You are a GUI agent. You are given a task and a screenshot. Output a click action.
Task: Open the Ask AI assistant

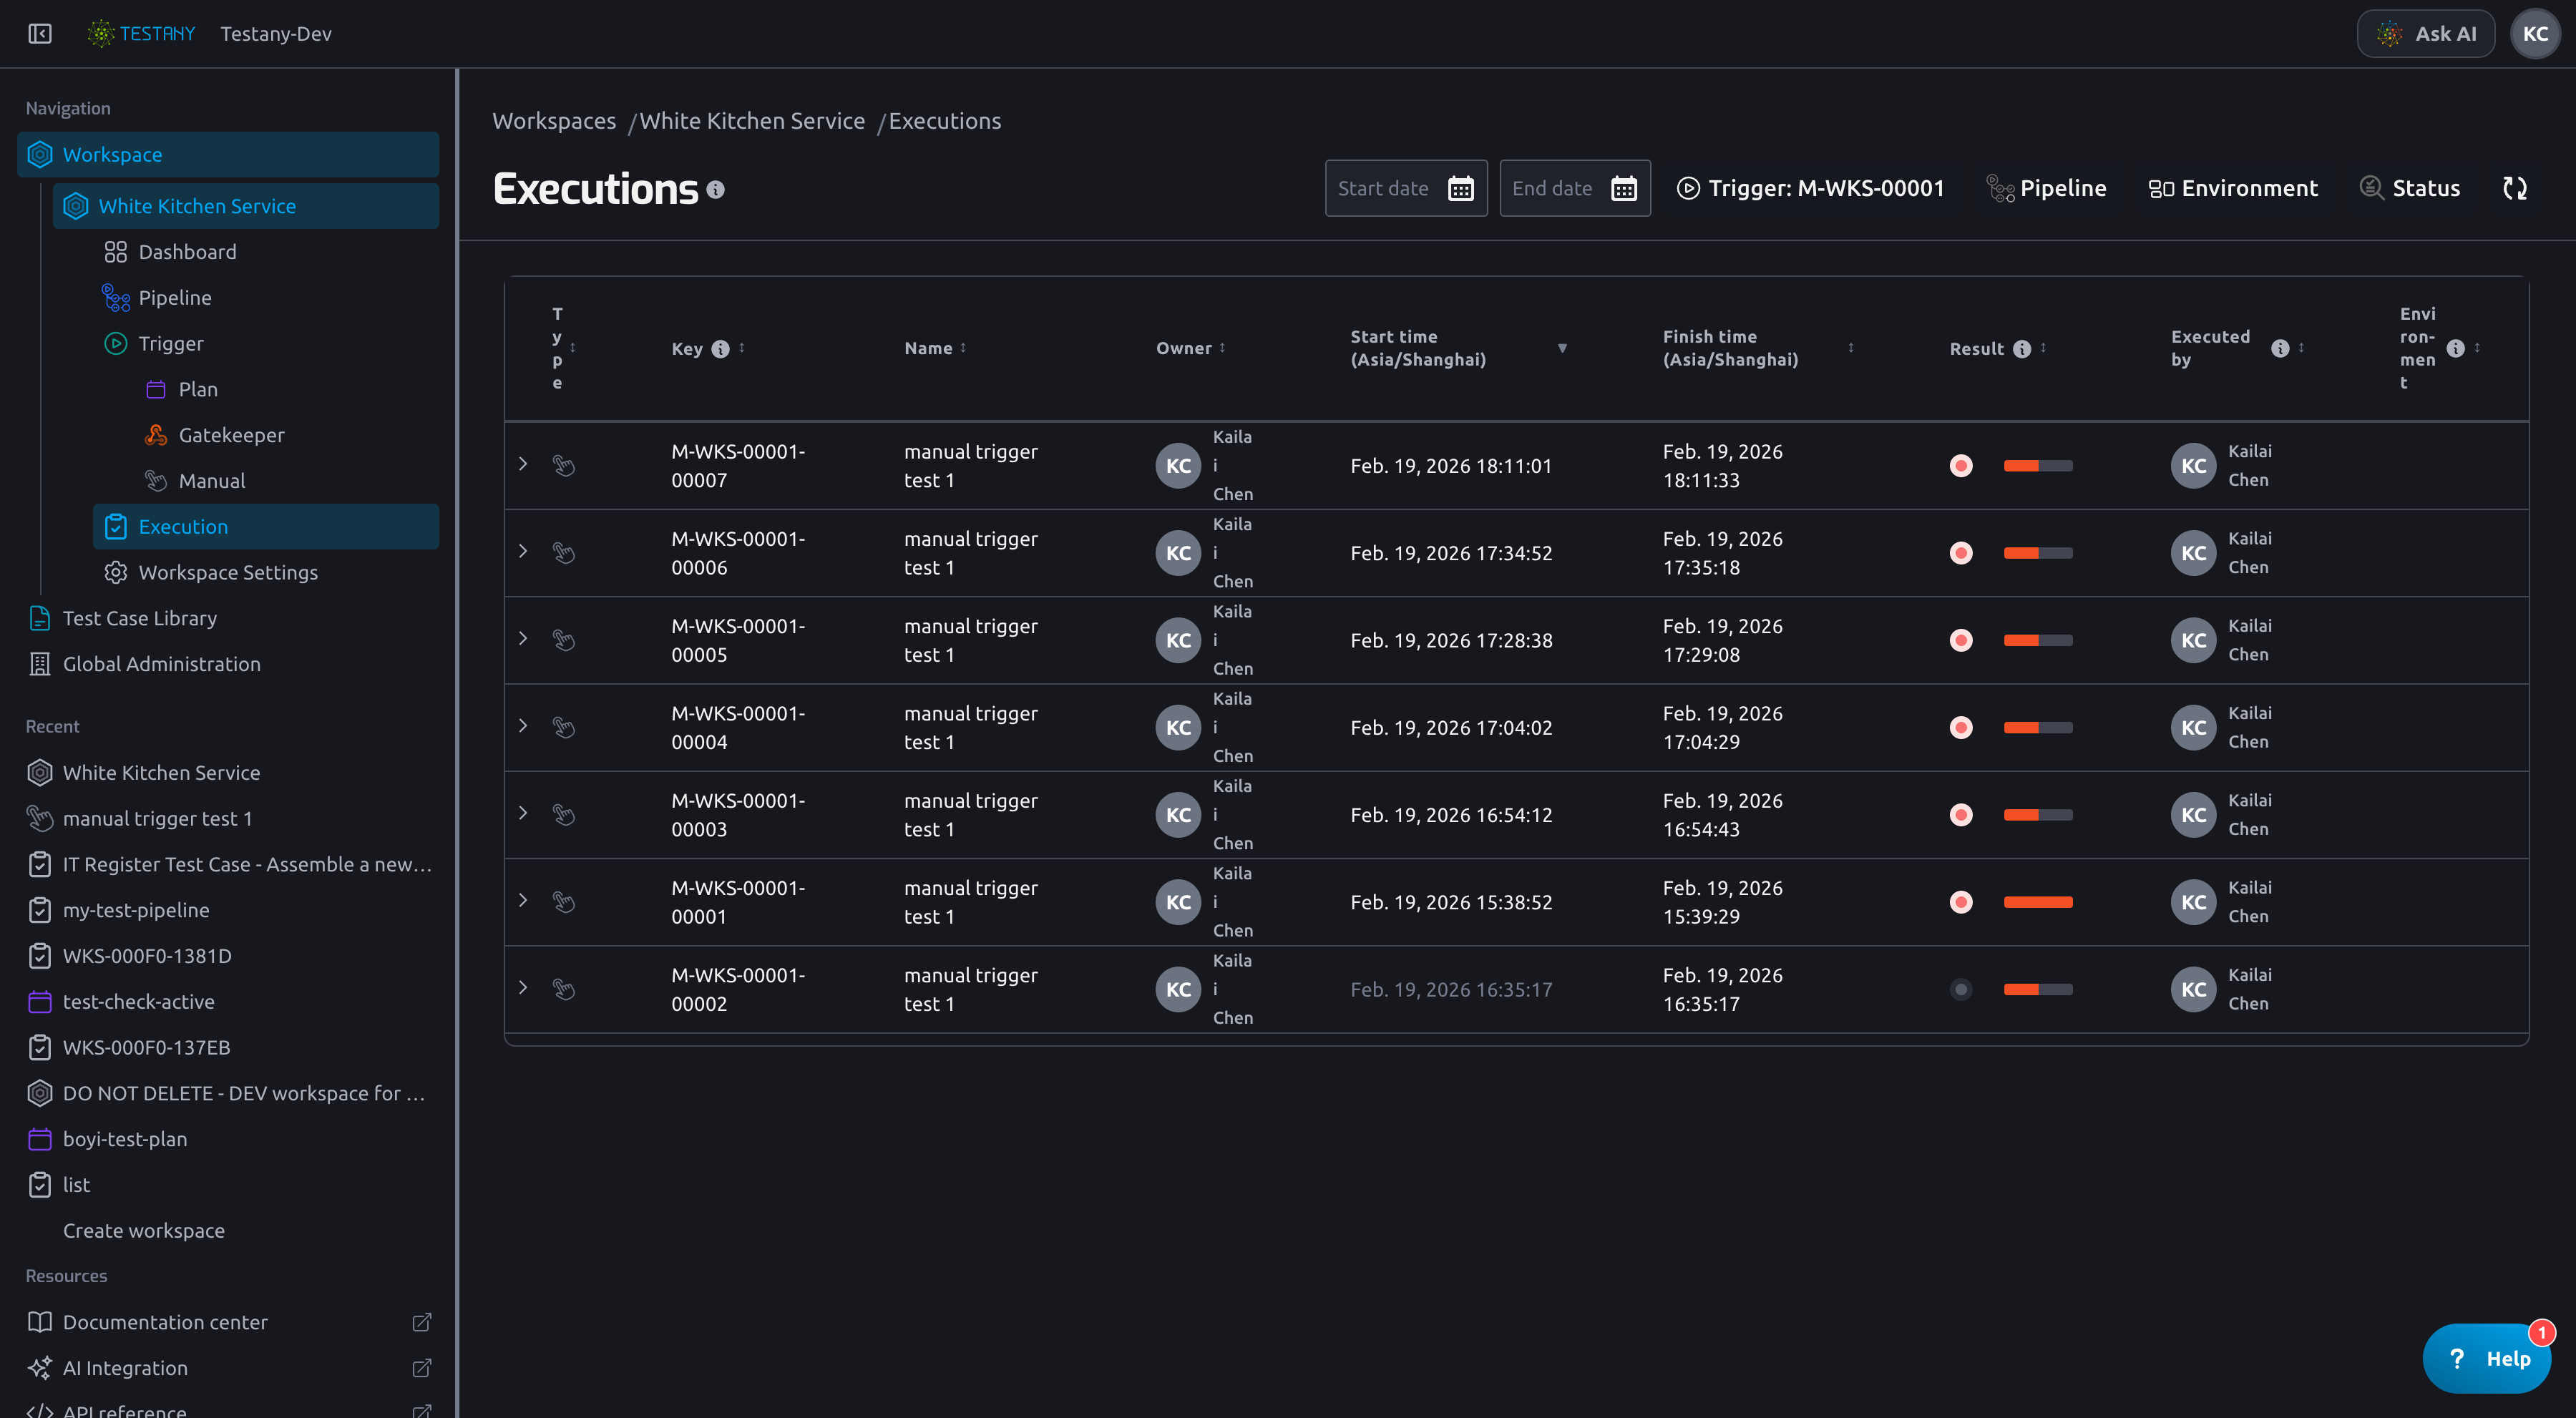pyautogui.click(x=2425, y=34)
